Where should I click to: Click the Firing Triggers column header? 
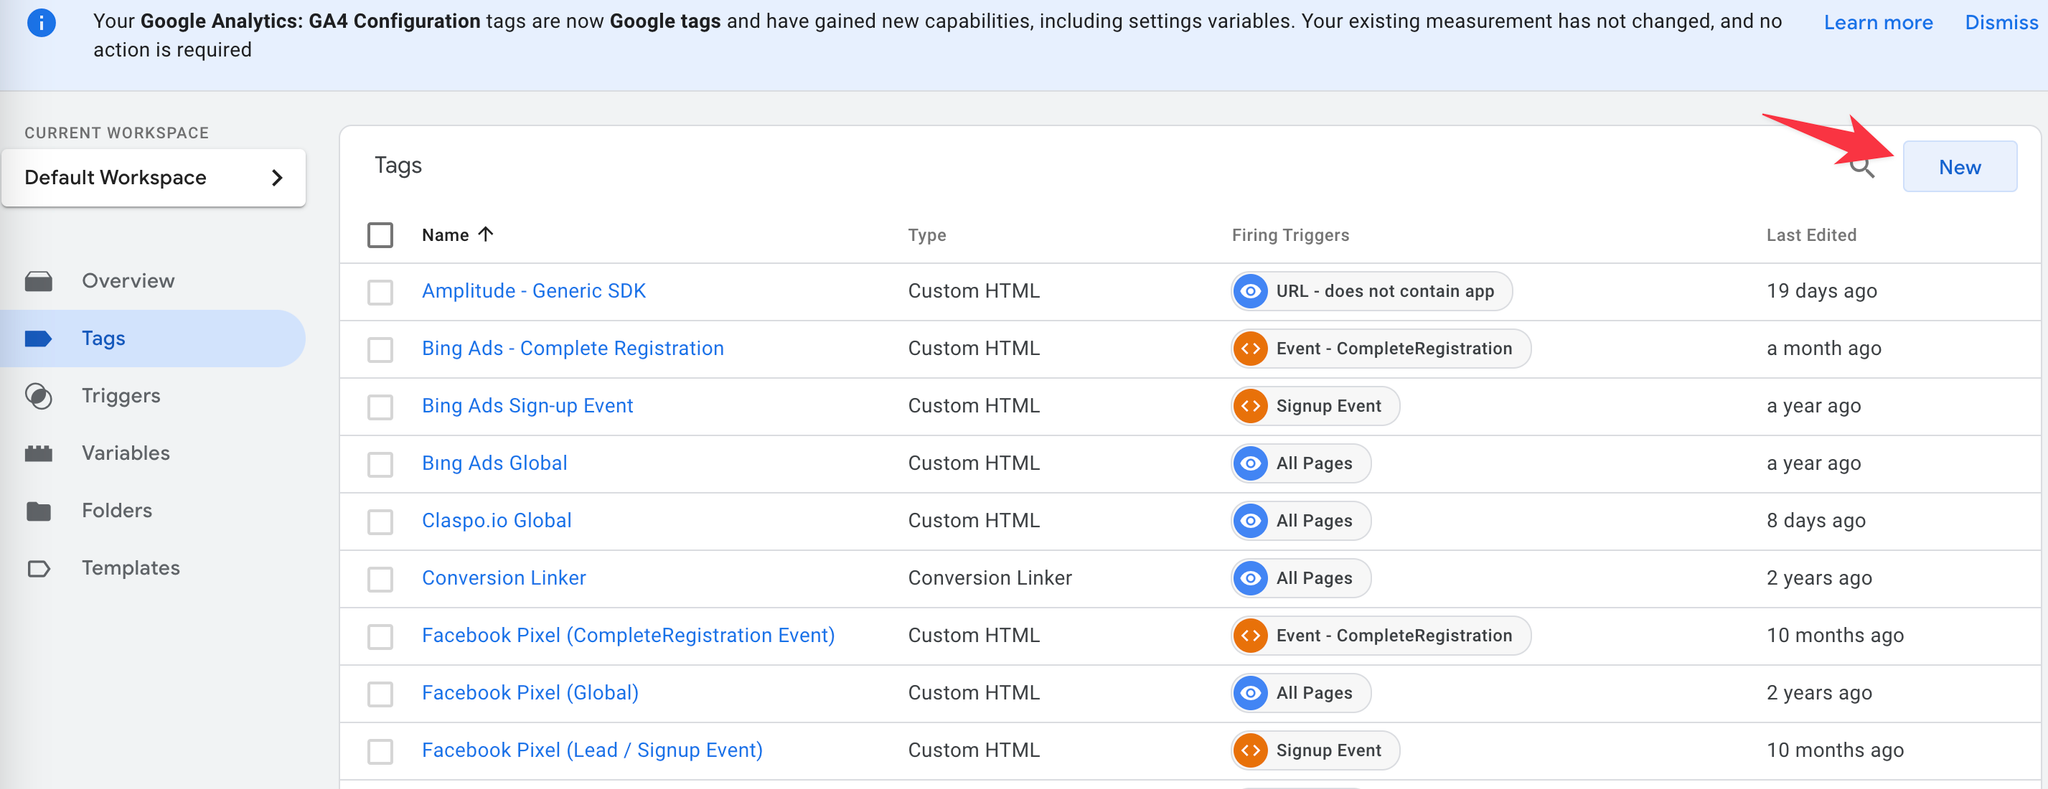(x=1290, y=235)
